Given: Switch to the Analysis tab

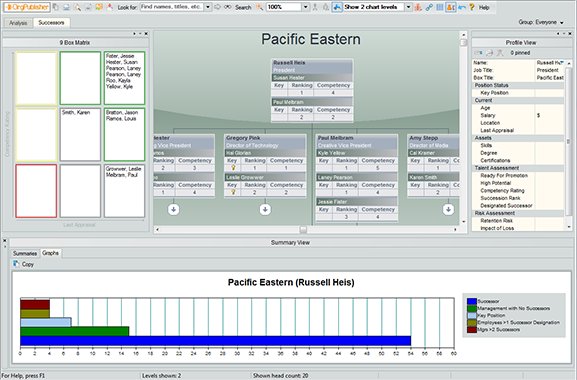Looking at the screenshot, I should tap(18, 23).
